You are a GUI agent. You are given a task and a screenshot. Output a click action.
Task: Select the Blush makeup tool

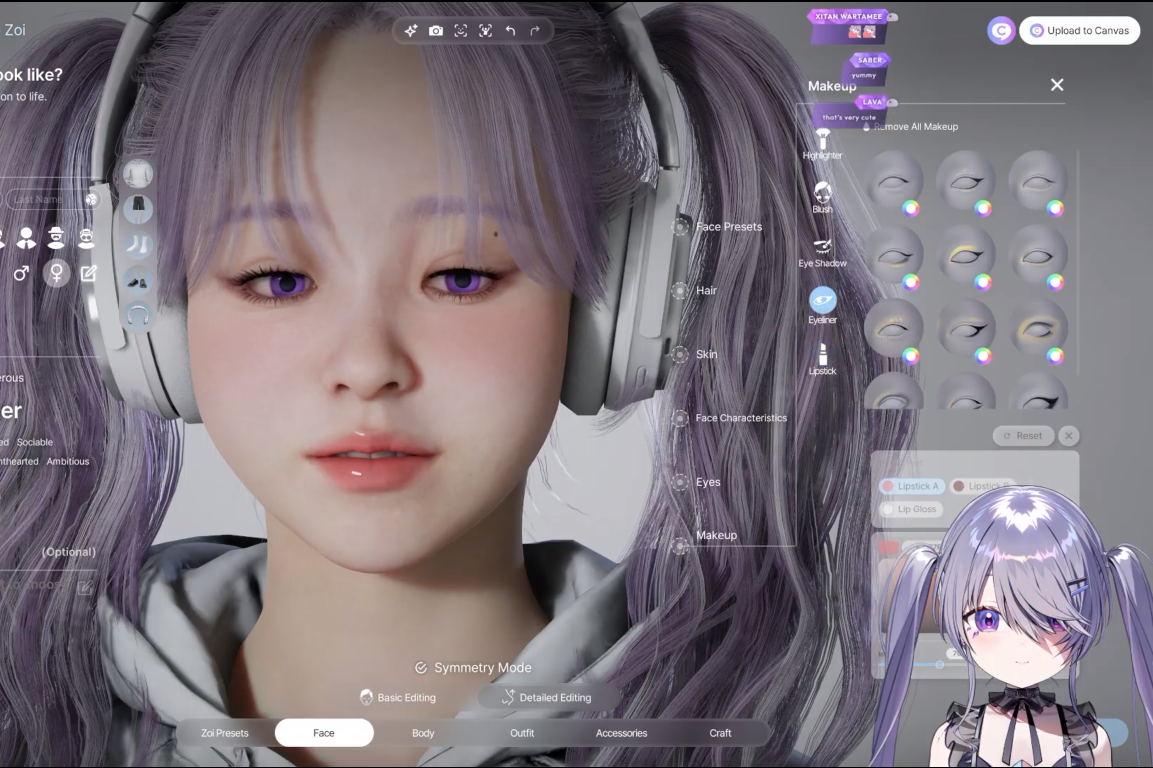point(822,197)
